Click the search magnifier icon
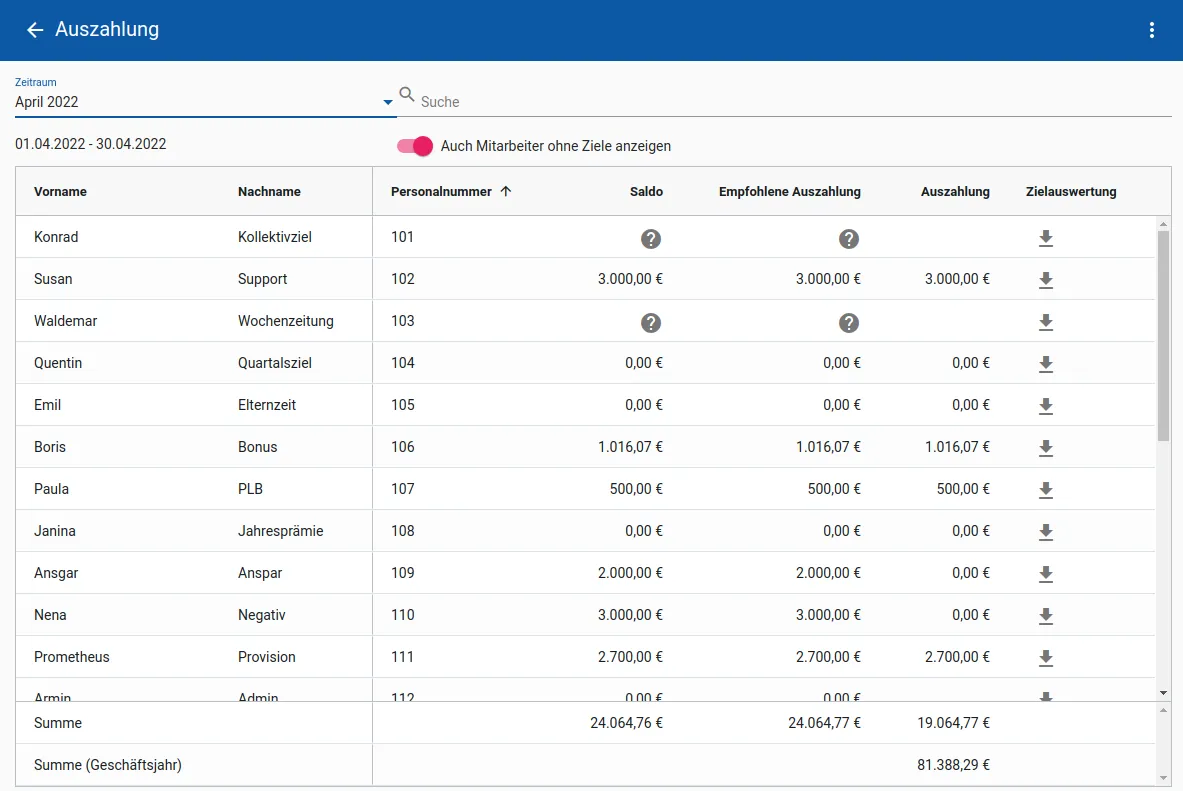1183x791 pixels. (x=407, y=95)
